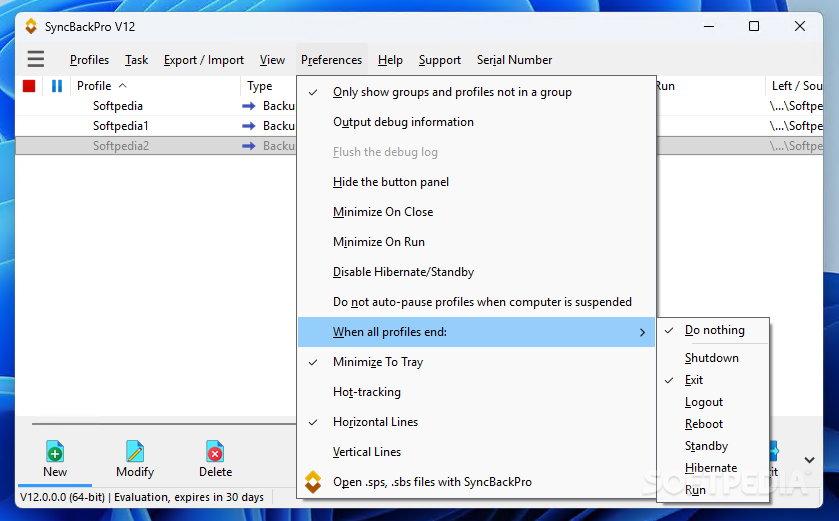Uncheck Horizontal Lines option
The height and width of the screenshot is (521, 839).
(x=476, y=422)
